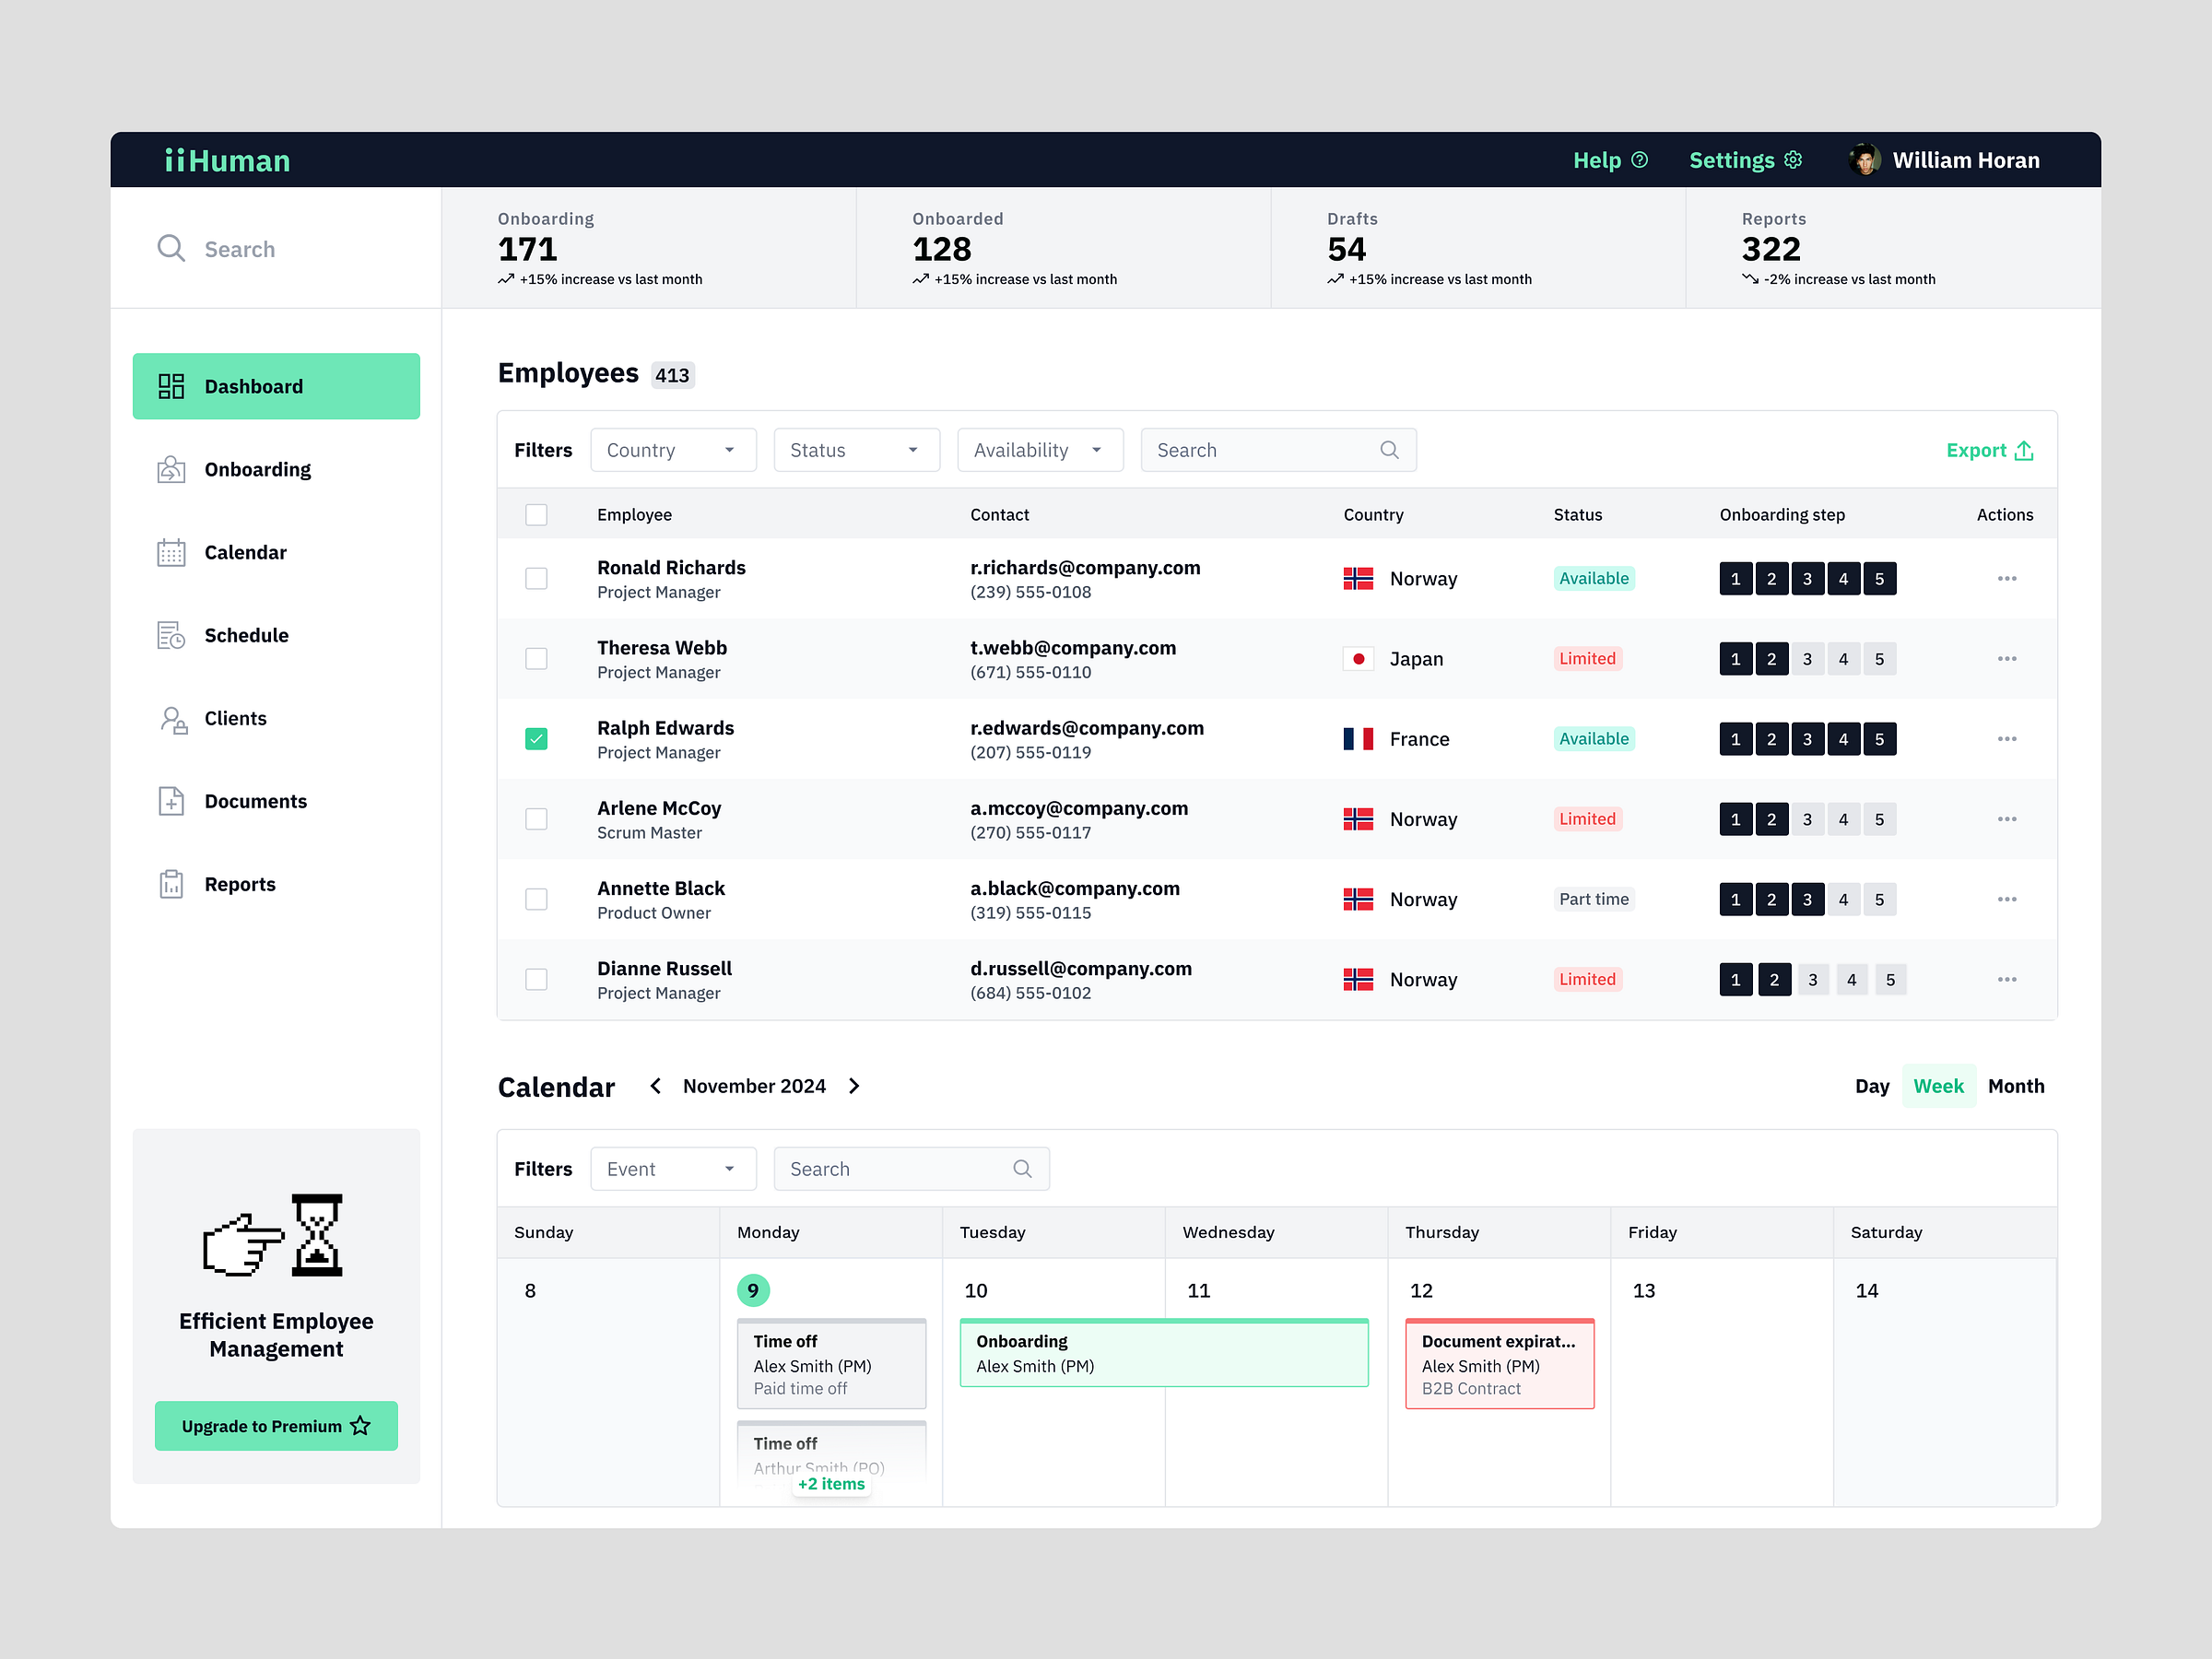The image size is (2212, 1659).
Task: Expand the Availability filter dropdown
Action: [x=1040, y=449]
